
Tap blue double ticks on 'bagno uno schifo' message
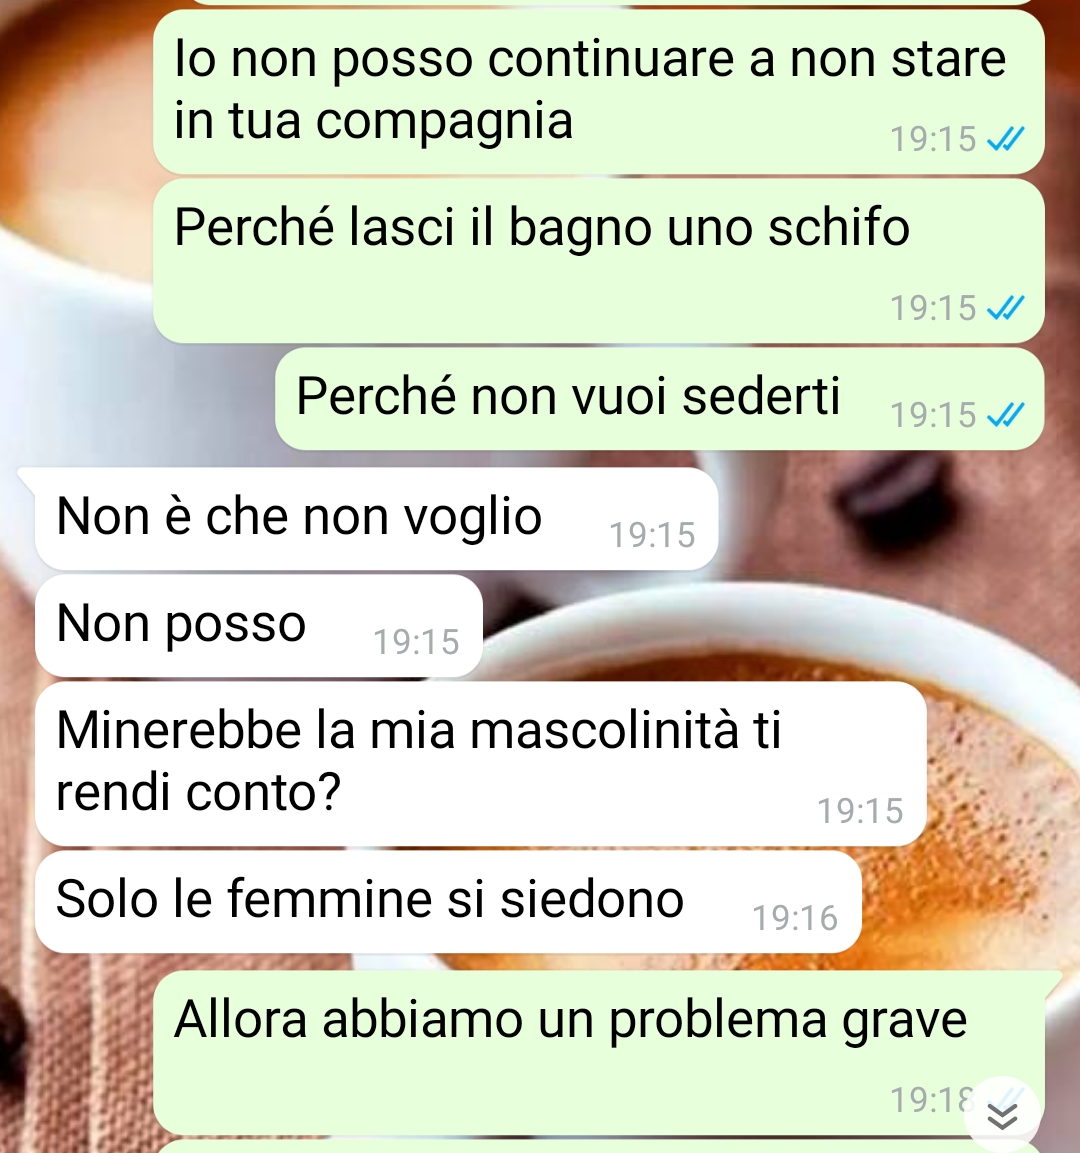point(1005,307)
